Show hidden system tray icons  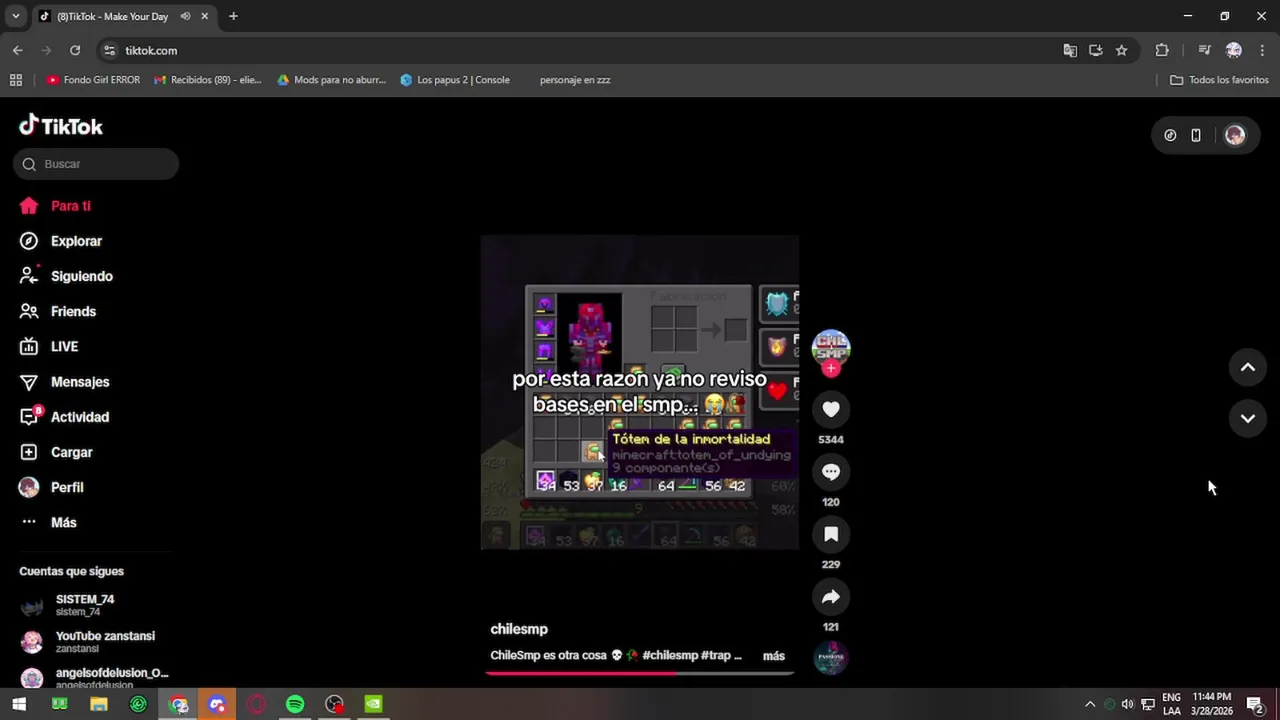click(x=1090, y=704)
